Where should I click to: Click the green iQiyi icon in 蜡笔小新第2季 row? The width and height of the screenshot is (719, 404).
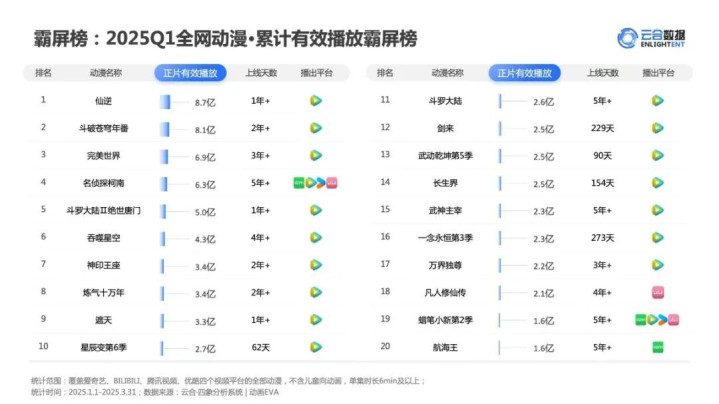641,320
